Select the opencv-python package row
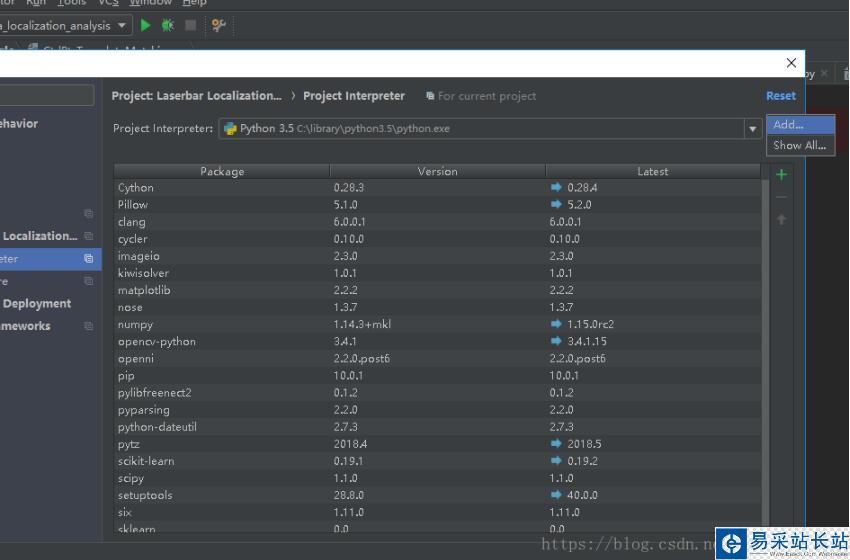This screenshot has height=560, width=850. [437, 342]
